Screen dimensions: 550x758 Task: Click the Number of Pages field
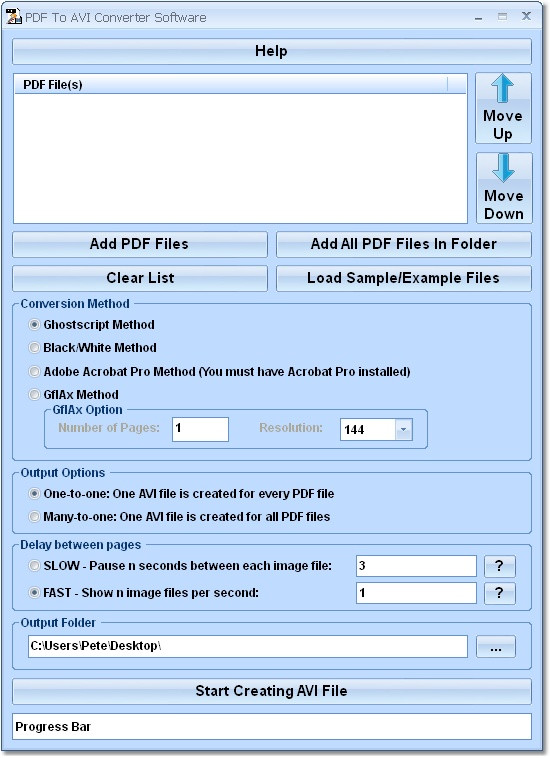200,429
